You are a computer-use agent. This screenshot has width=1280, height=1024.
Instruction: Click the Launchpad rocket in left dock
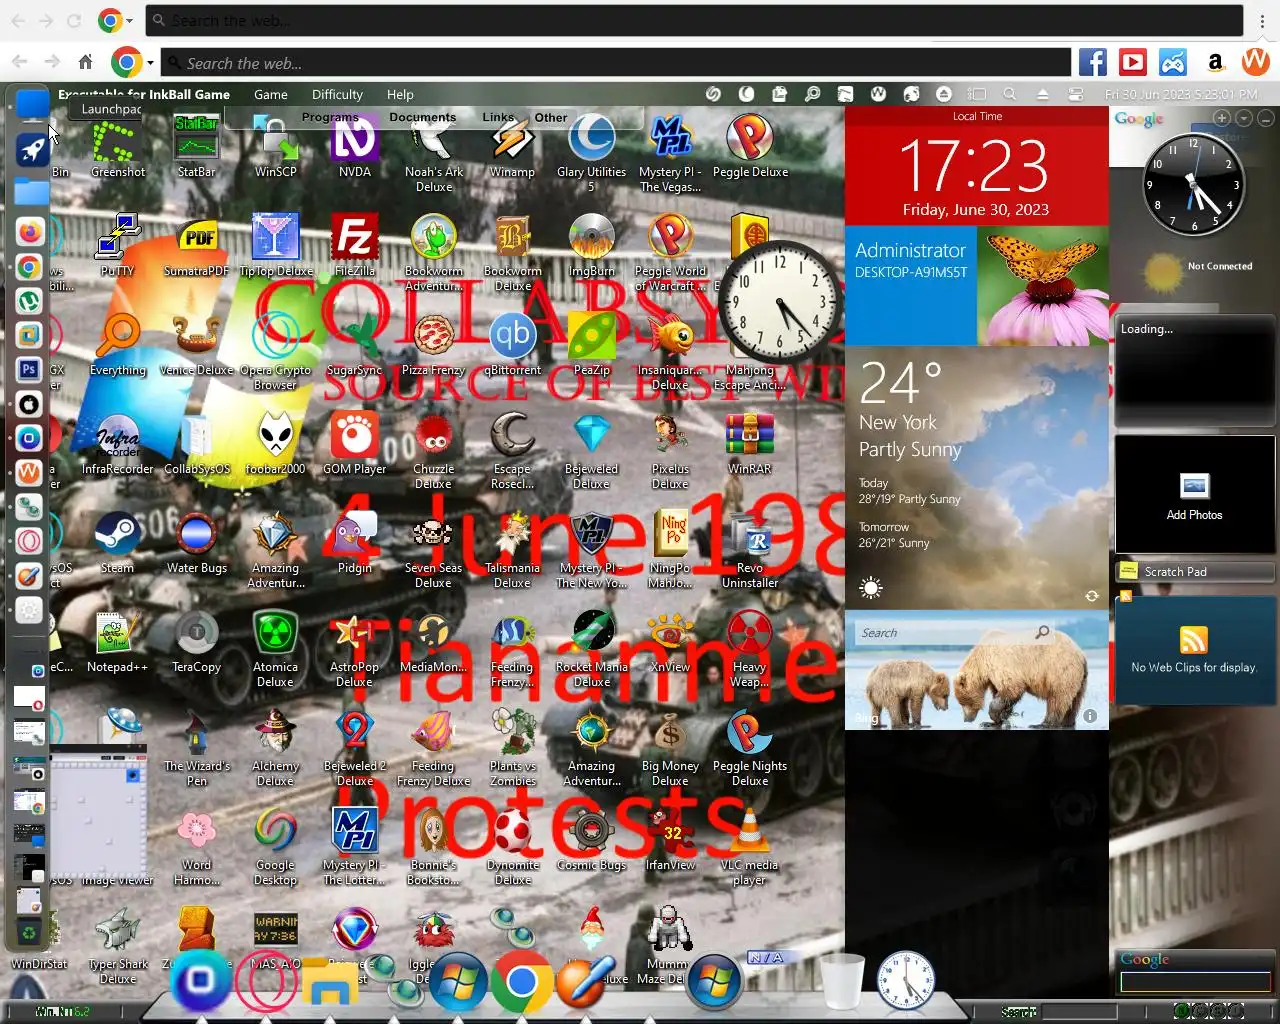point(32,150)
